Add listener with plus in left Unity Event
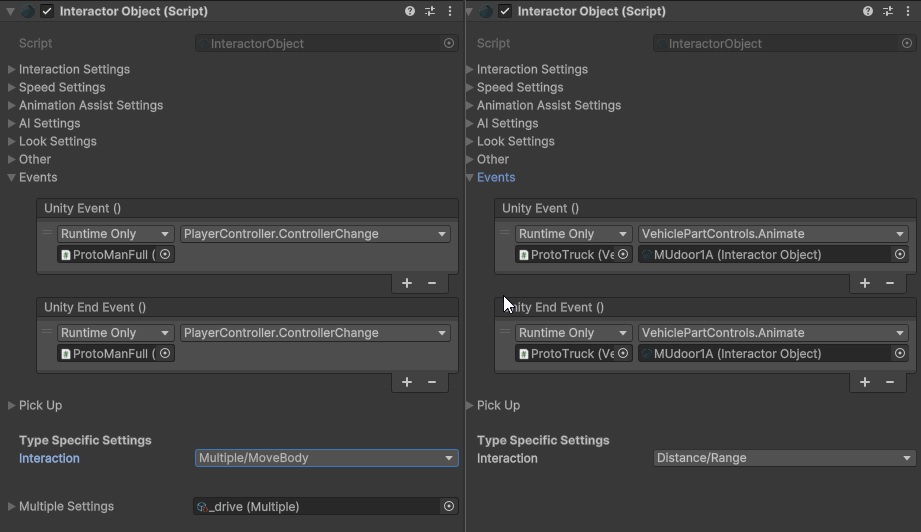 407,283
